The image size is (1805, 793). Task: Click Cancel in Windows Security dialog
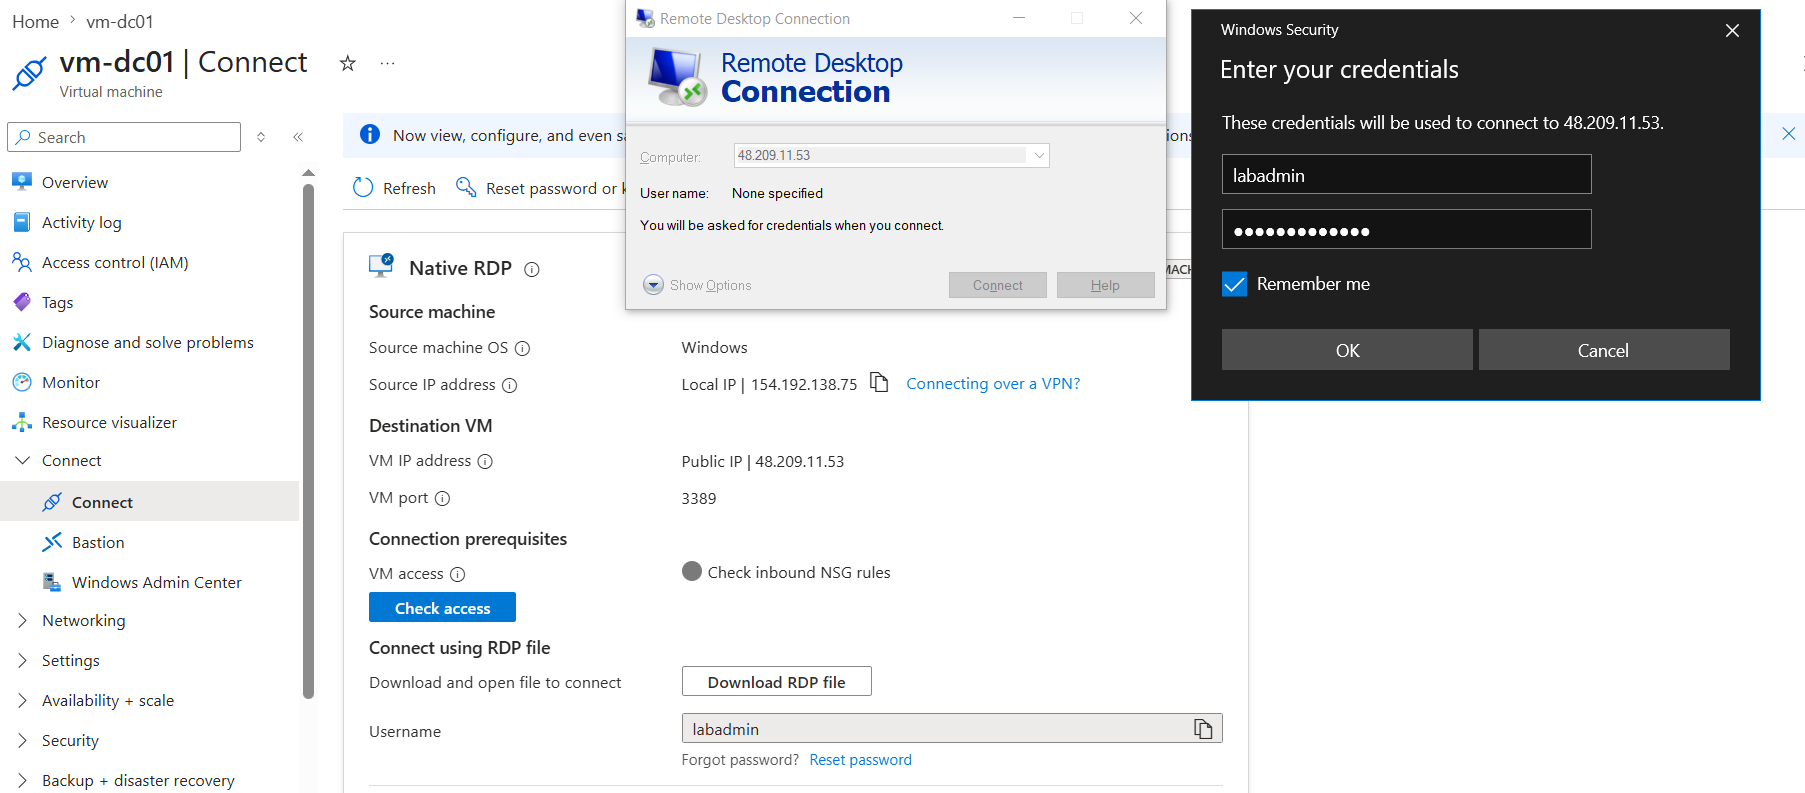pyautogui.click(x=1603, y=350)
